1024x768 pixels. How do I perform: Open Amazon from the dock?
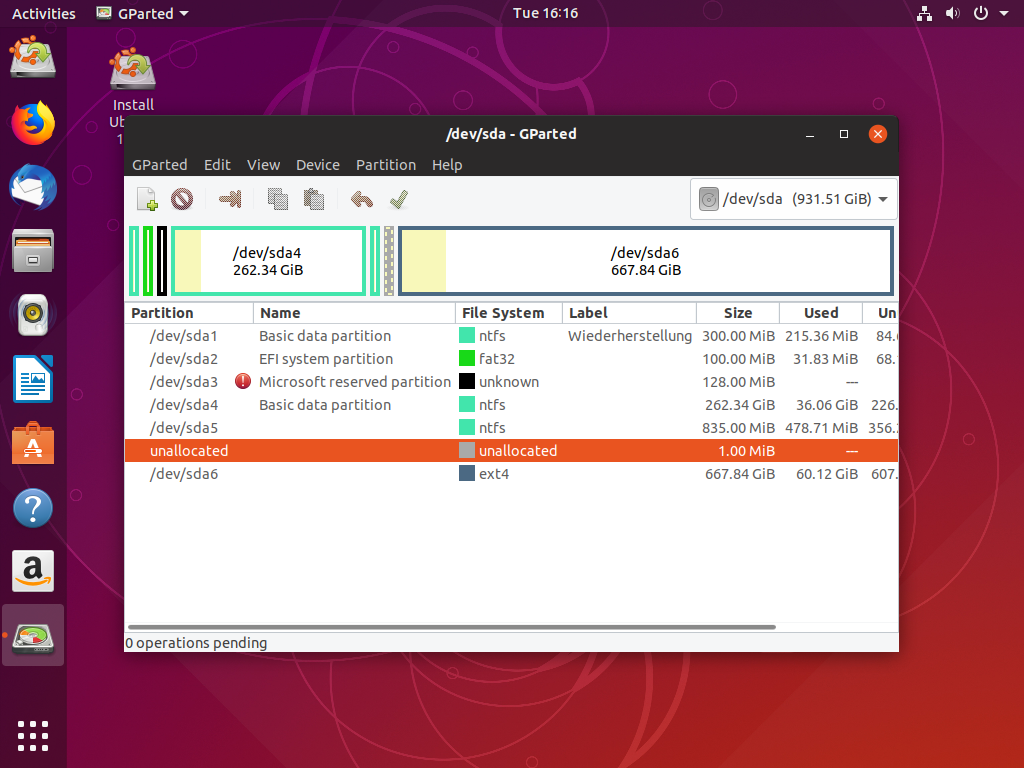tap(33, 571)
